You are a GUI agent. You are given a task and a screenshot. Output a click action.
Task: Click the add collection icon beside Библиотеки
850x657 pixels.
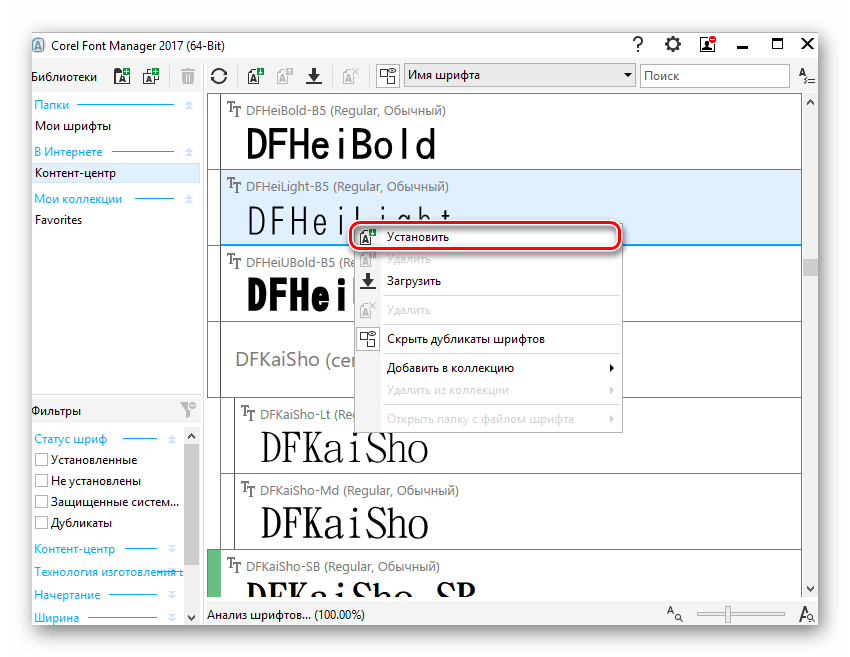point(151,76)
